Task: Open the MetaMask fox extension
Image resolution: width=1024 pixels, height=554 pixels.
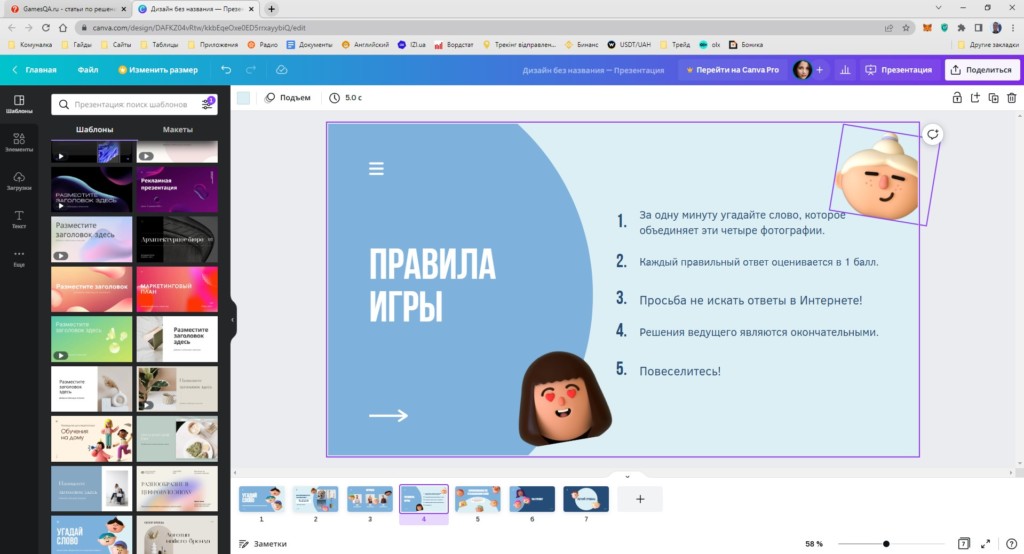Action: pyautogui.click(x=927, y=27)
